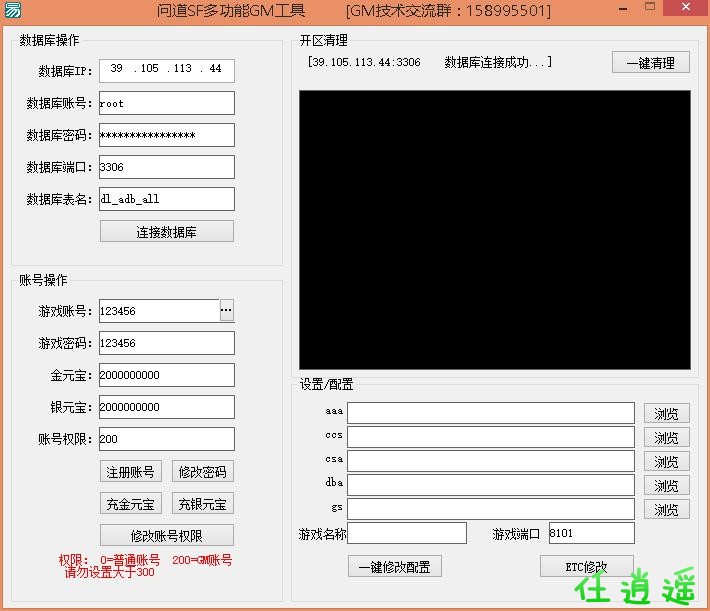Click 浏览 beside the gs field
The image size is (710, 611).
(666, 510)
